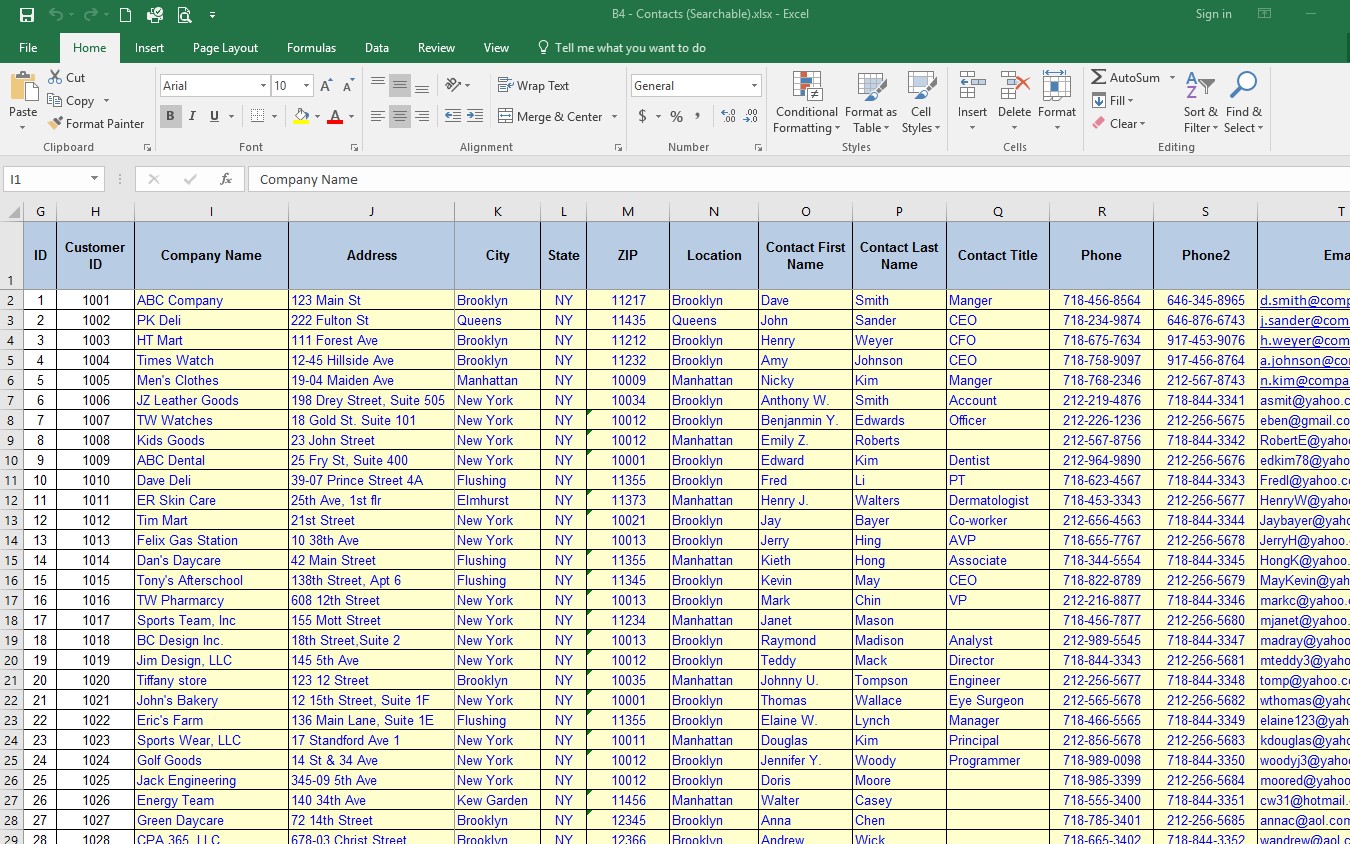Open fill color arrow beside yellow bucket

coord(318,117)
